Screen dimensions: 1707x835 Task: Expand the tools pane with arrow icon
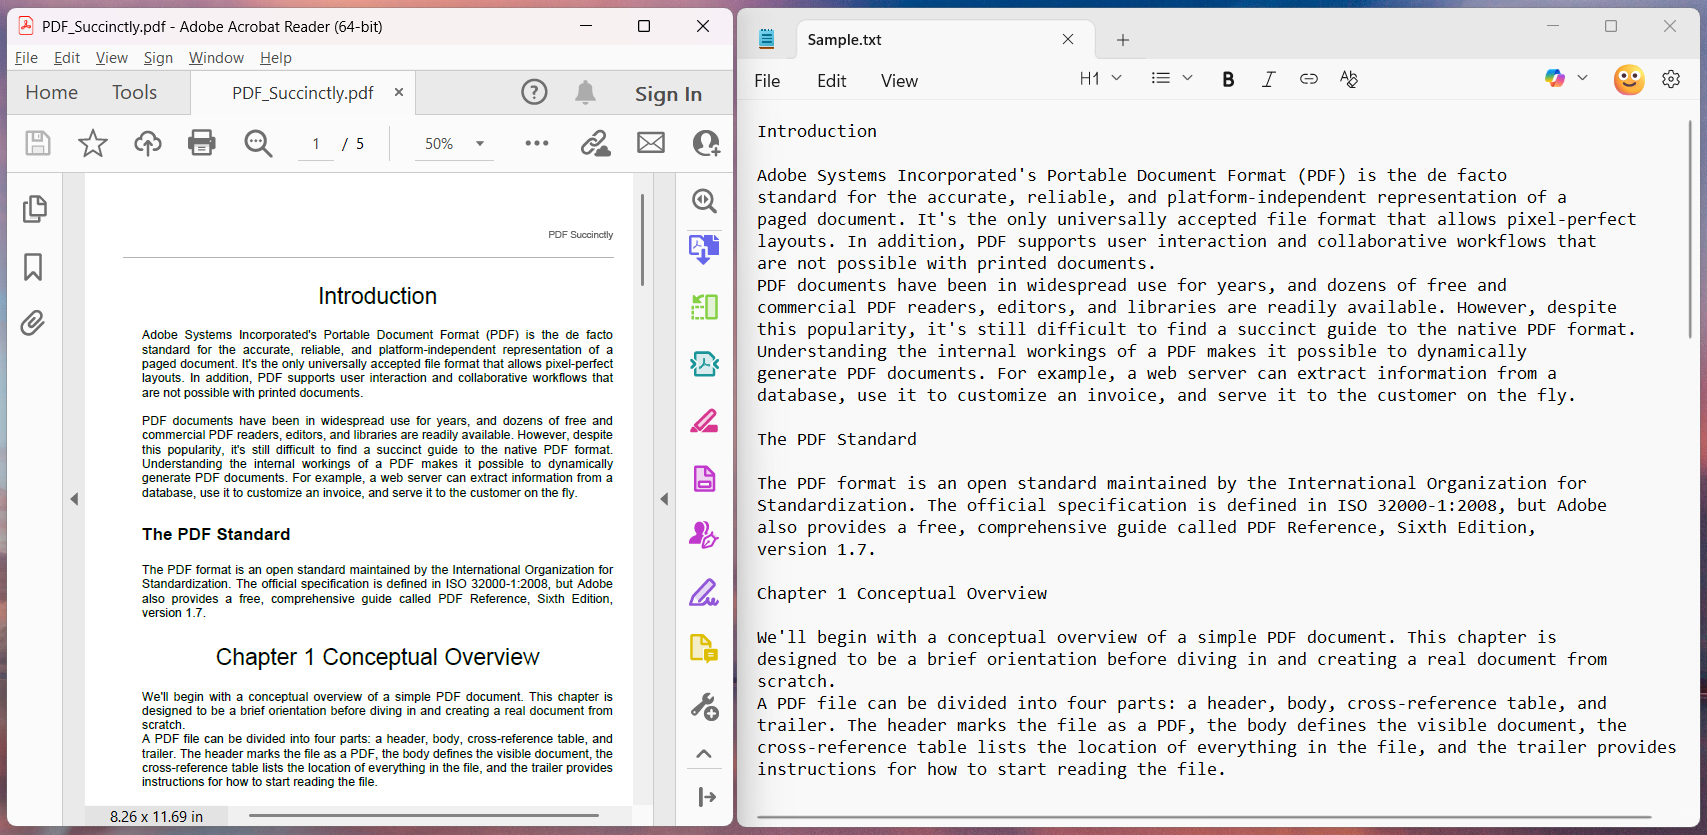click(706, 797)
